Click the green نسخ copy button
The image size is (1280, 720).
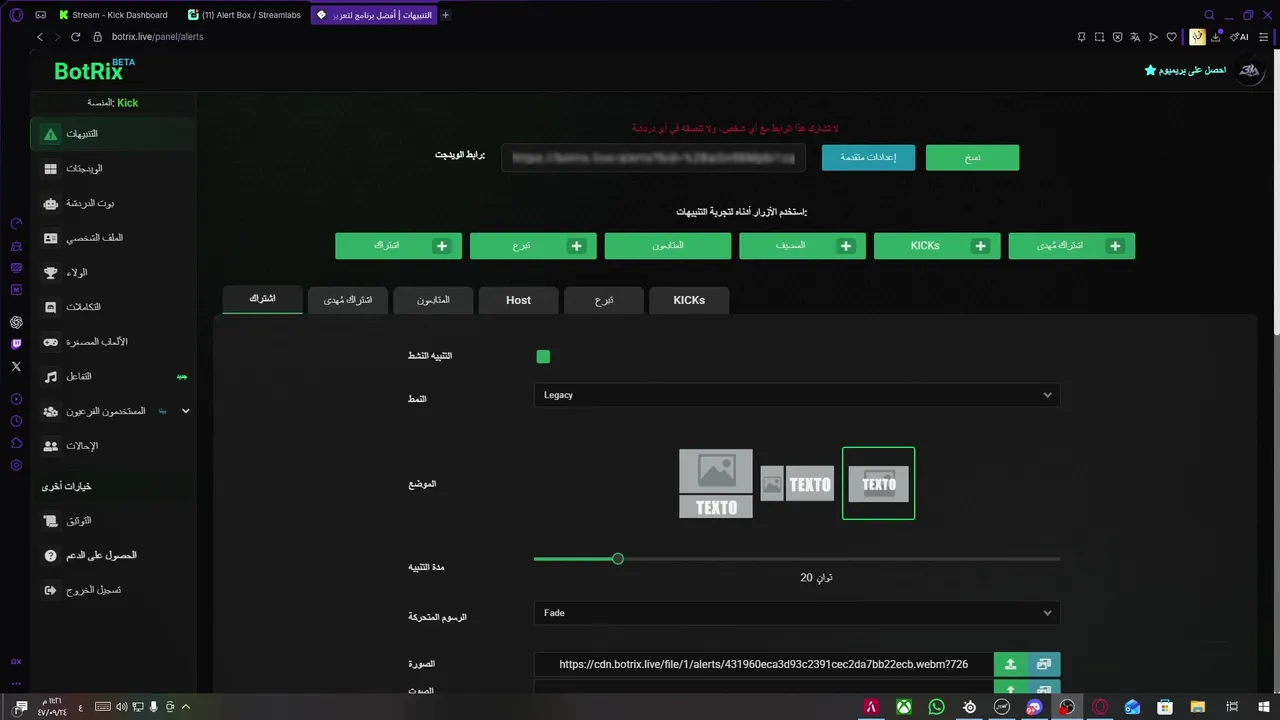pos(972,157)
